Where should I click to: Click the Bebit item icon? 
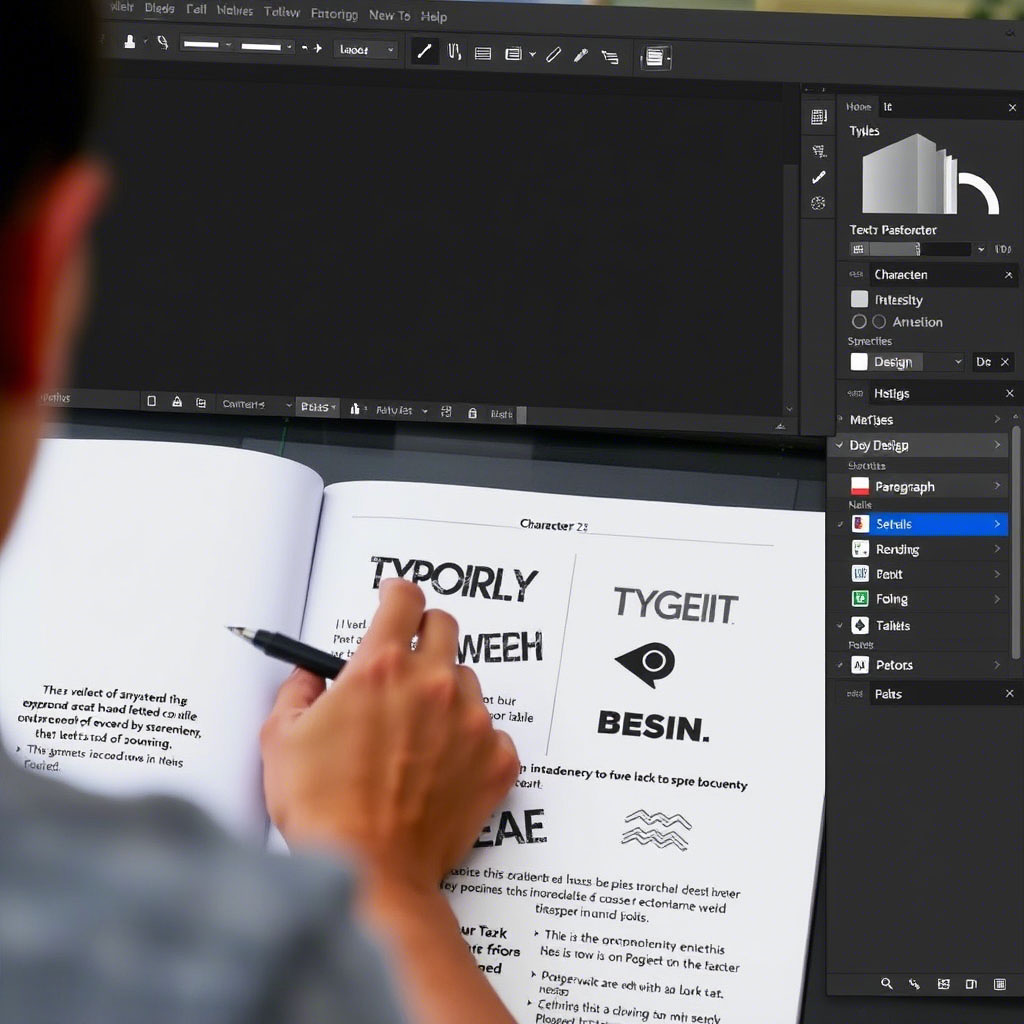pyautogui.click(x=860, y=573)
